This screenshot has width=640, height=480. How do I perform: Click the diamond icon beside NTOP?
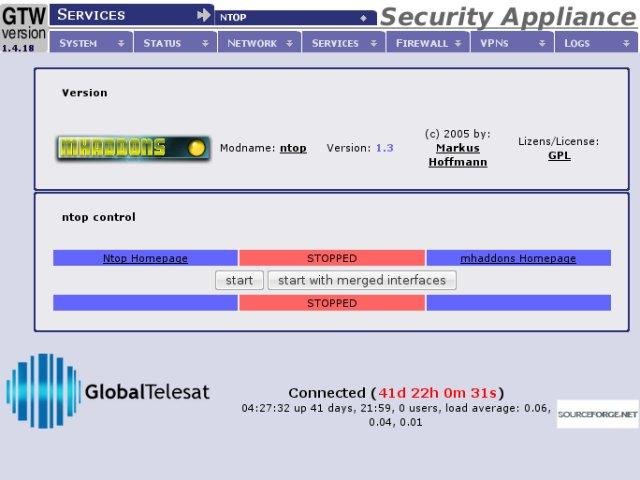(363, 18)
